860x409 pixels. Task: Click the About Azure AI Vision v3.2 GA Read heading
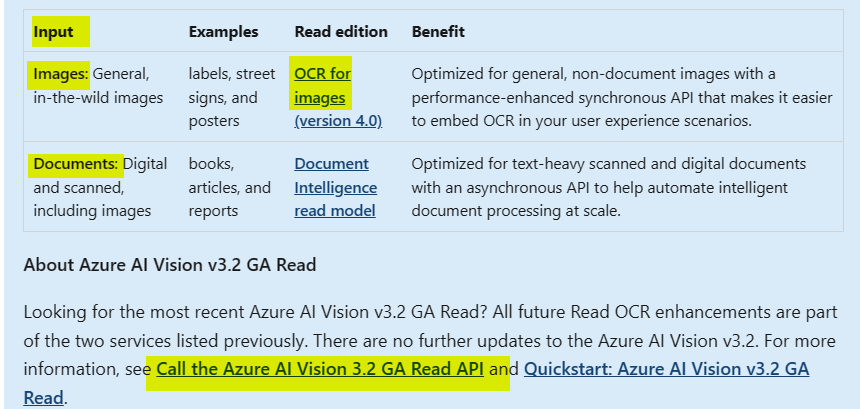[x=170, y=265]
